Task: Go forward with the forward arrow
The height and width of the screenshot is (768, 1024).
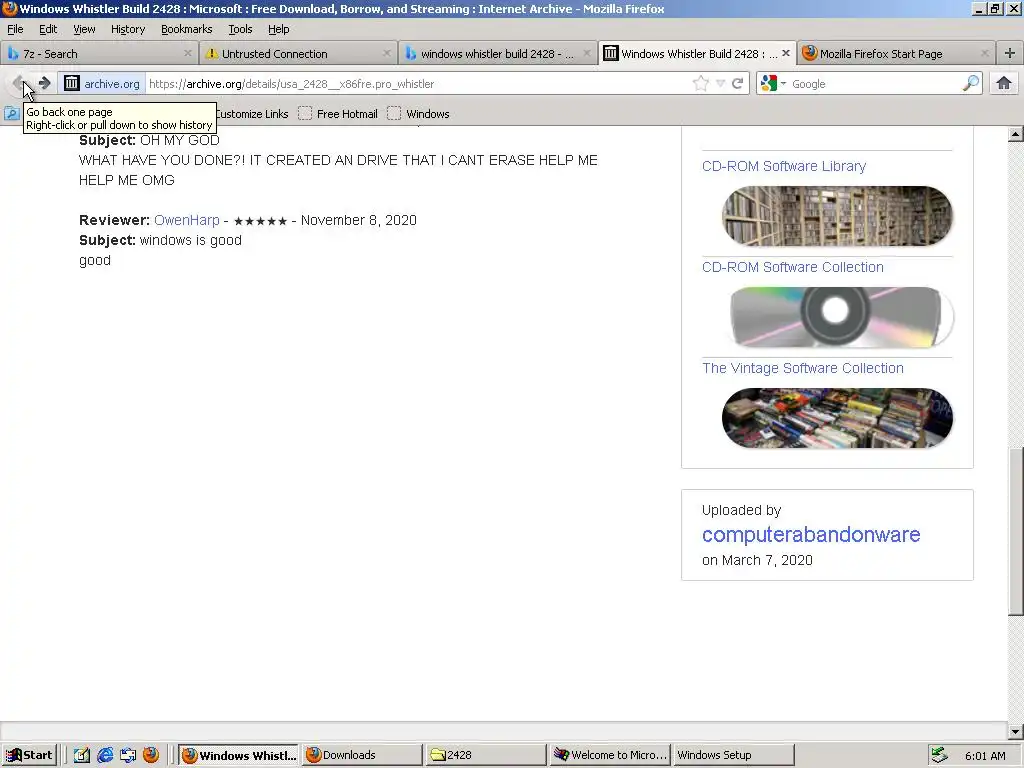Action: tap(44, 83)
